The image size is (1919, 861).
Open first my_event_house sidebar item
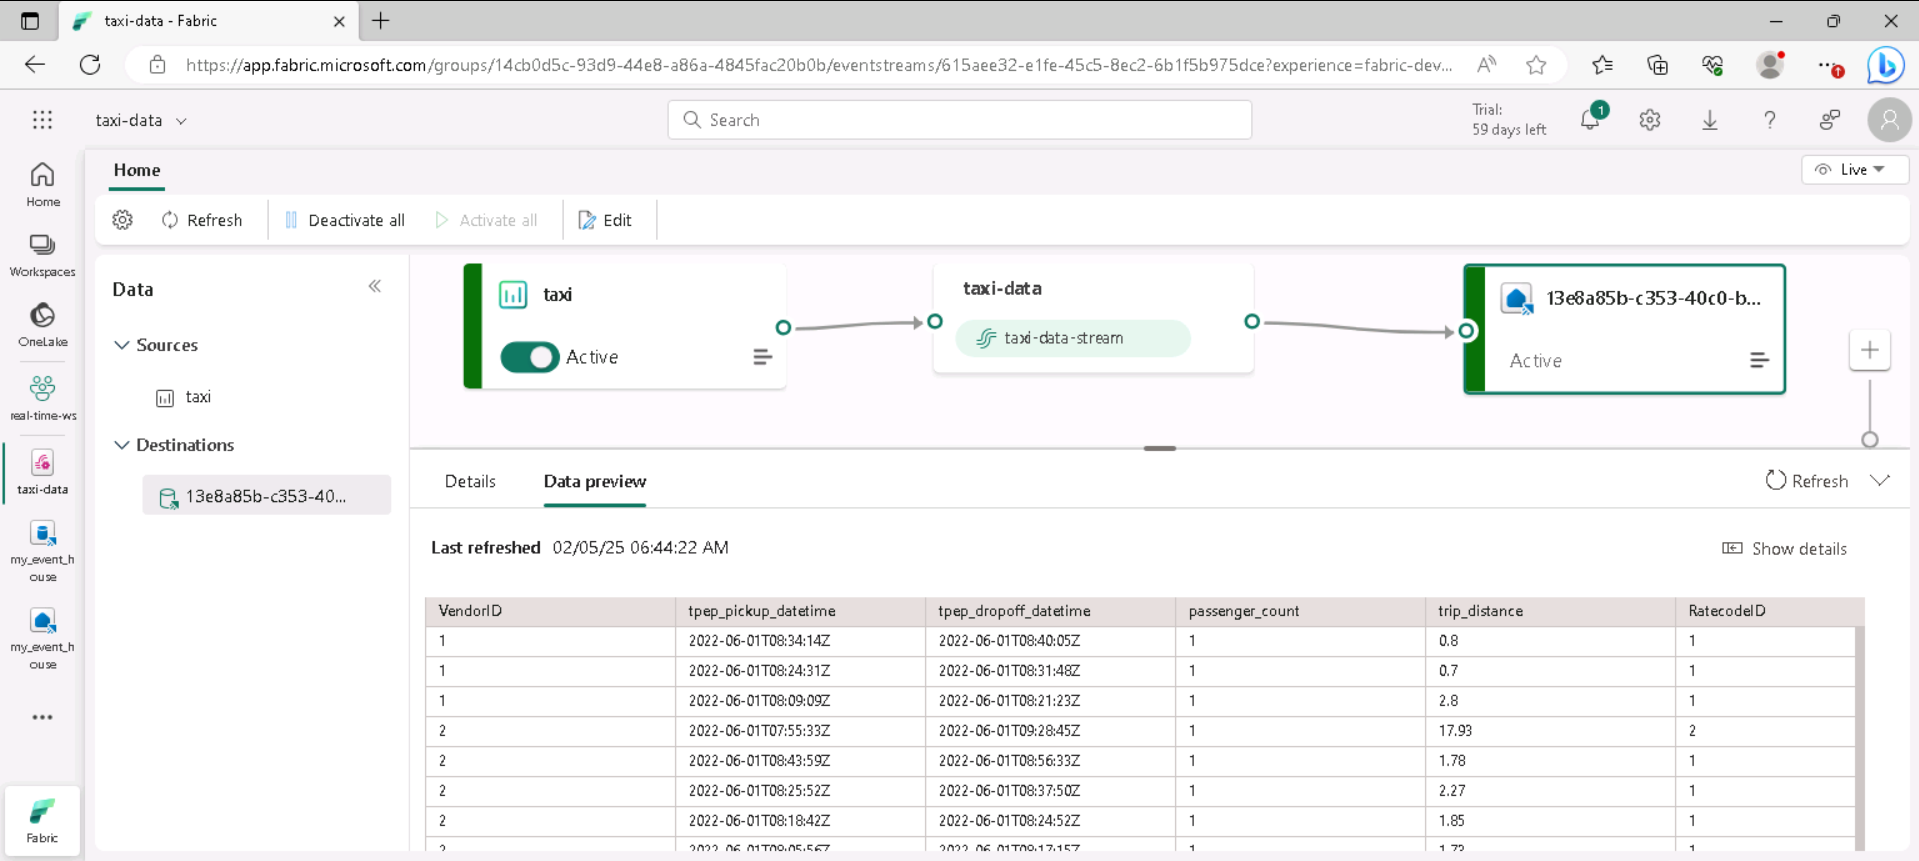pos(43,551)
